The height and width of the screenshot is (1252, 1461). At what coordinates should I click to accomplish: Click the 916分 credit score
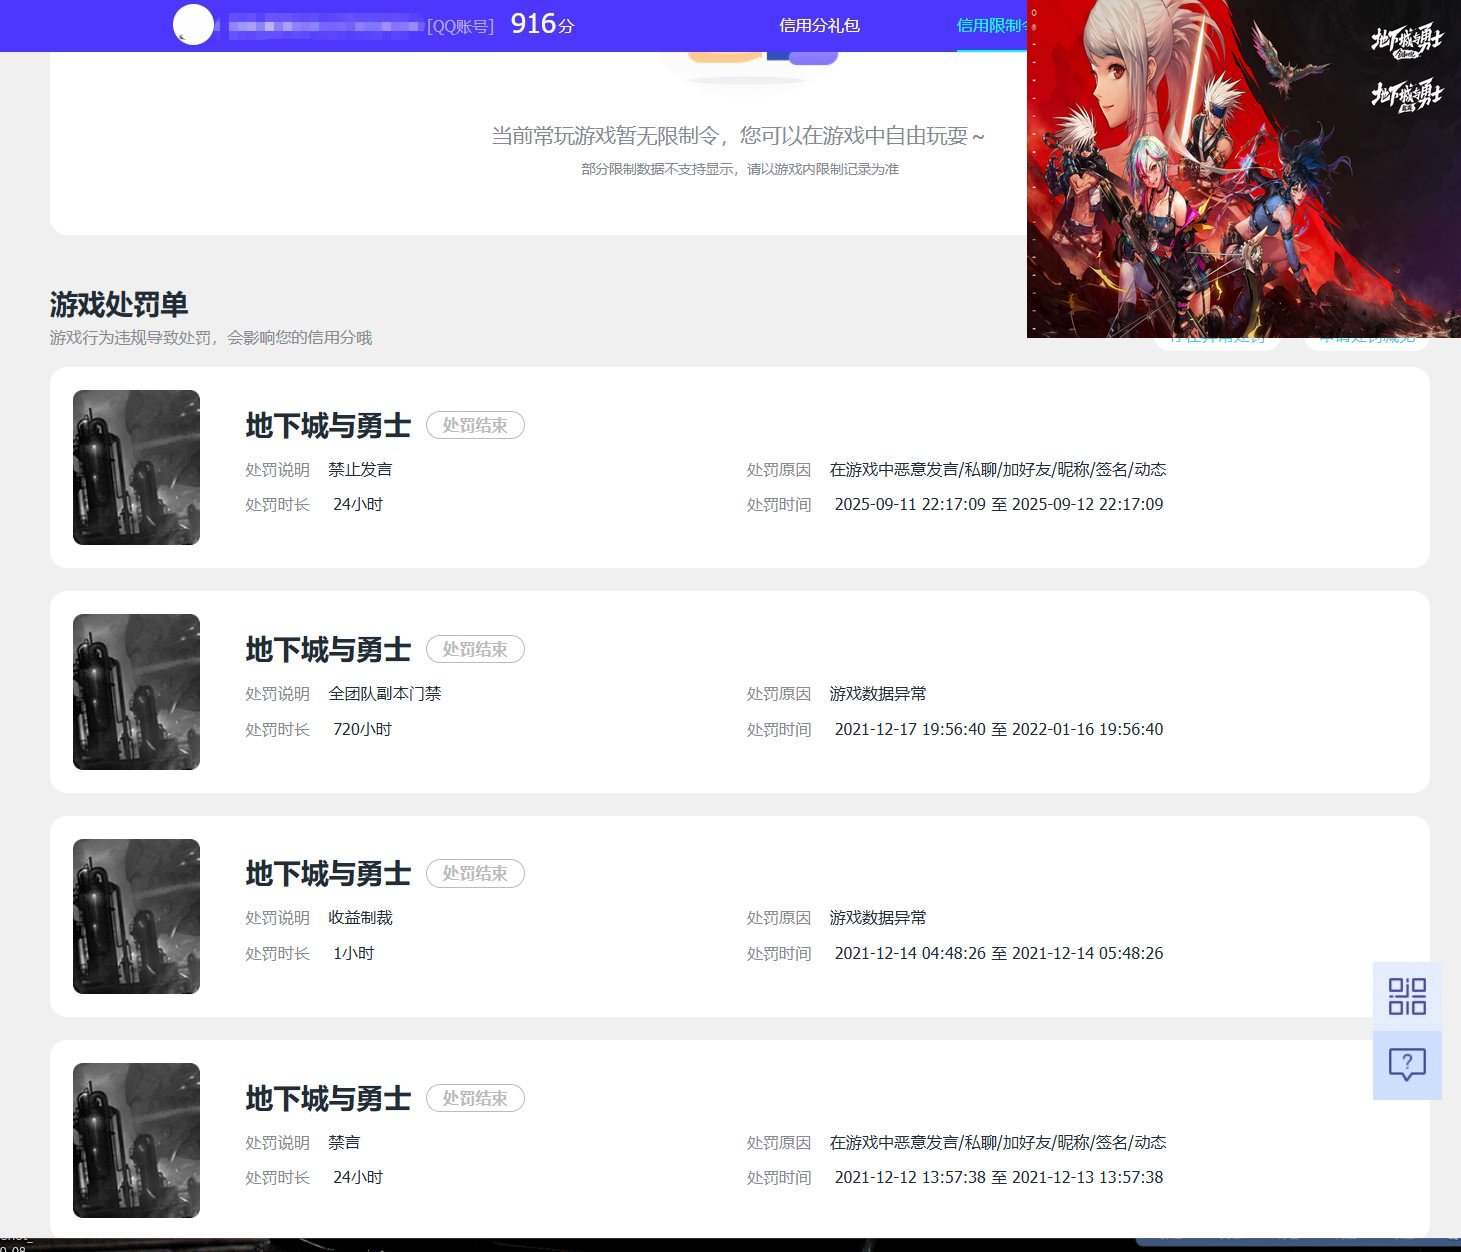click(x=542, y=24)
